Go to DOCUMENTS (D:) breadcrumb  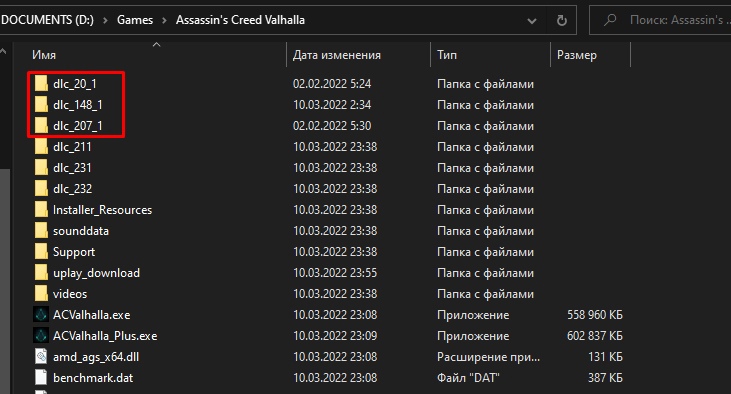(47, 20)
